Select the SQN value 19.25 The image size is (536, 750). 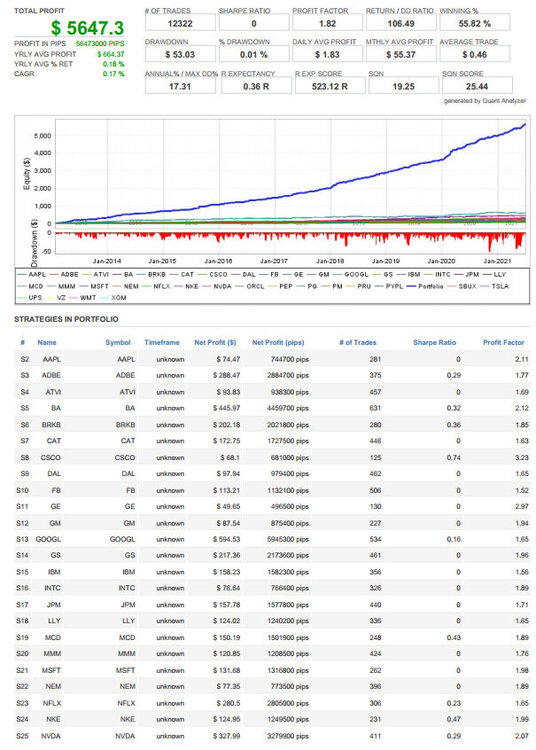click(x=404, y=87)
